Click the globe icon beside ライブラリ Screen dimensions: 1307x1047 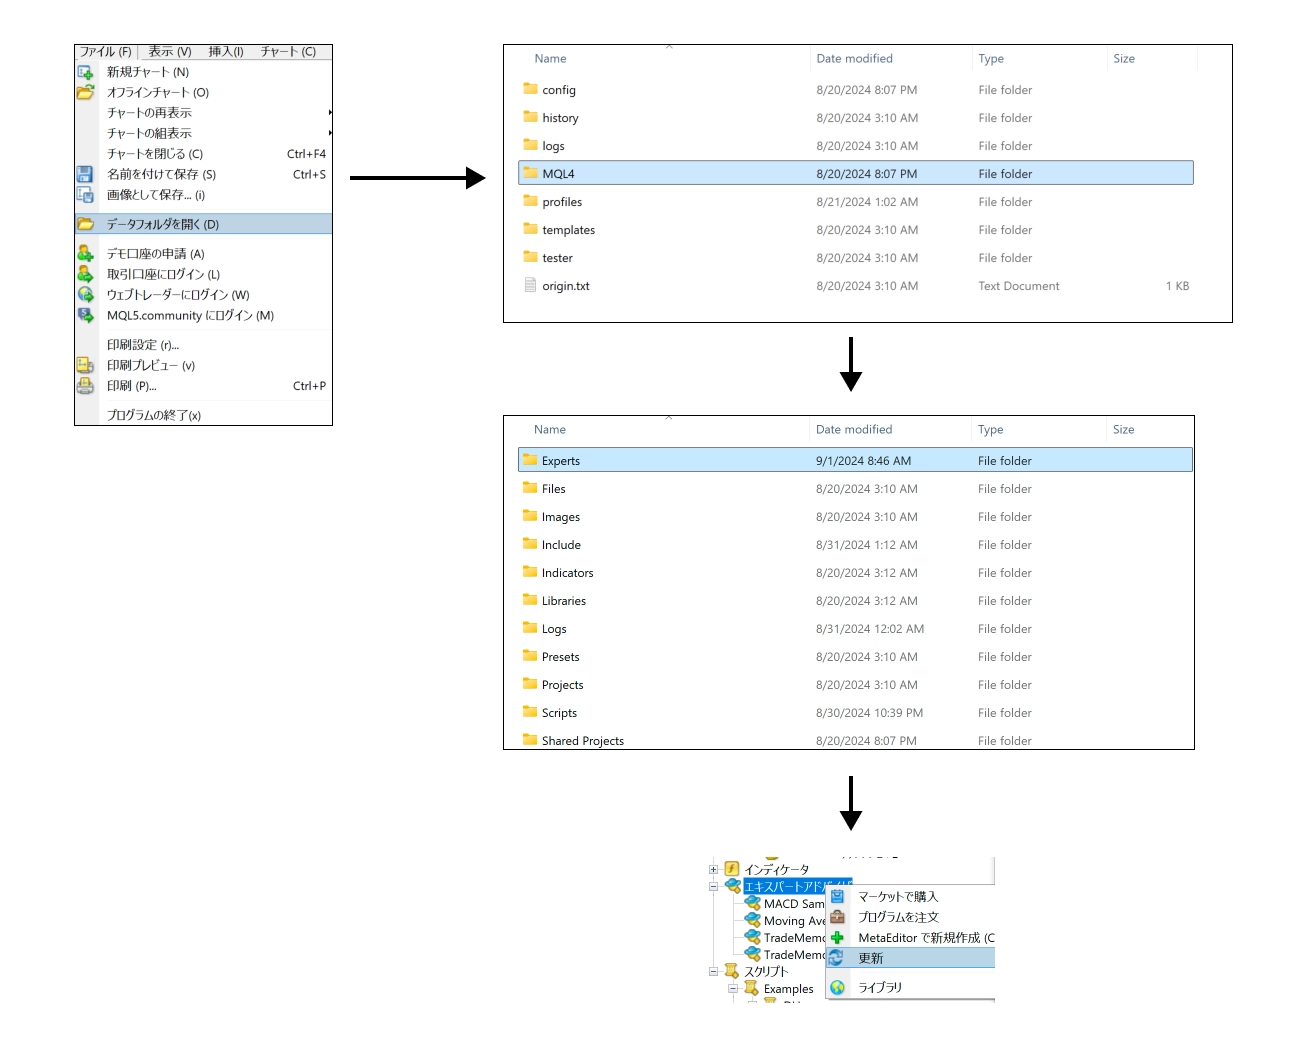tap(837, 988)
